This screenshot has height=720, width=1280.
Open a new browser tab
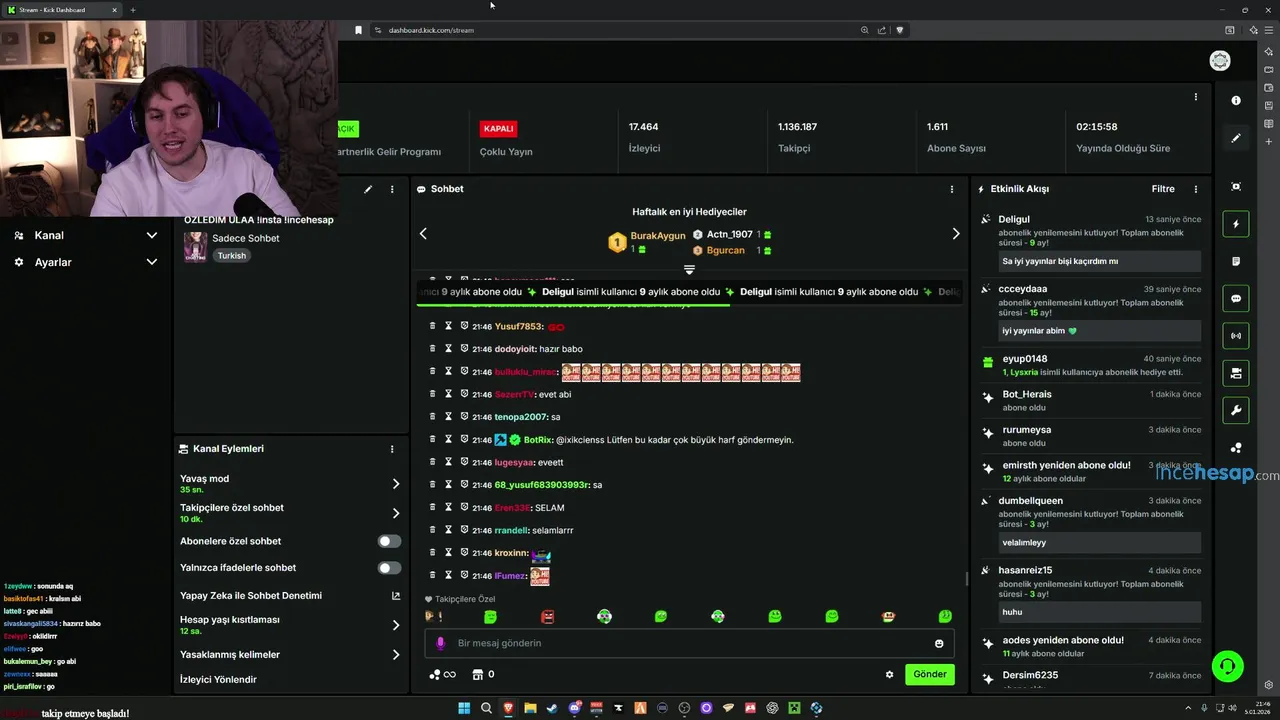pyautogui.click(x=133, y=10)
